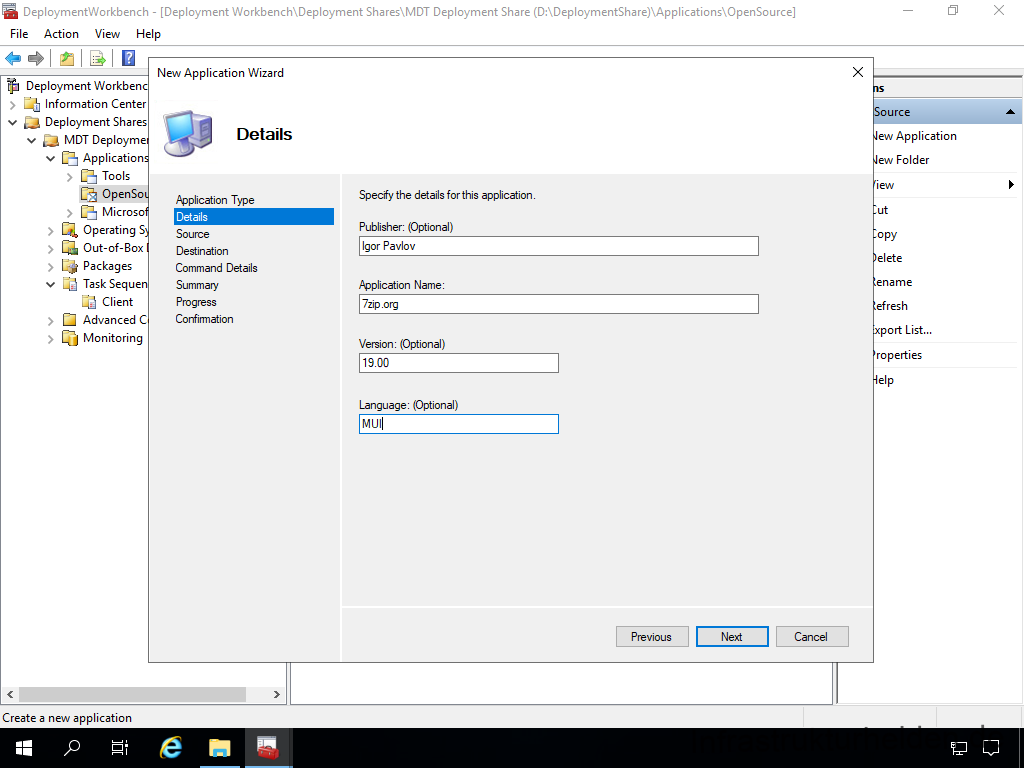Expand the Operating Systems node
Viewport: 1024px width, 768px height.
click(50, 231)
